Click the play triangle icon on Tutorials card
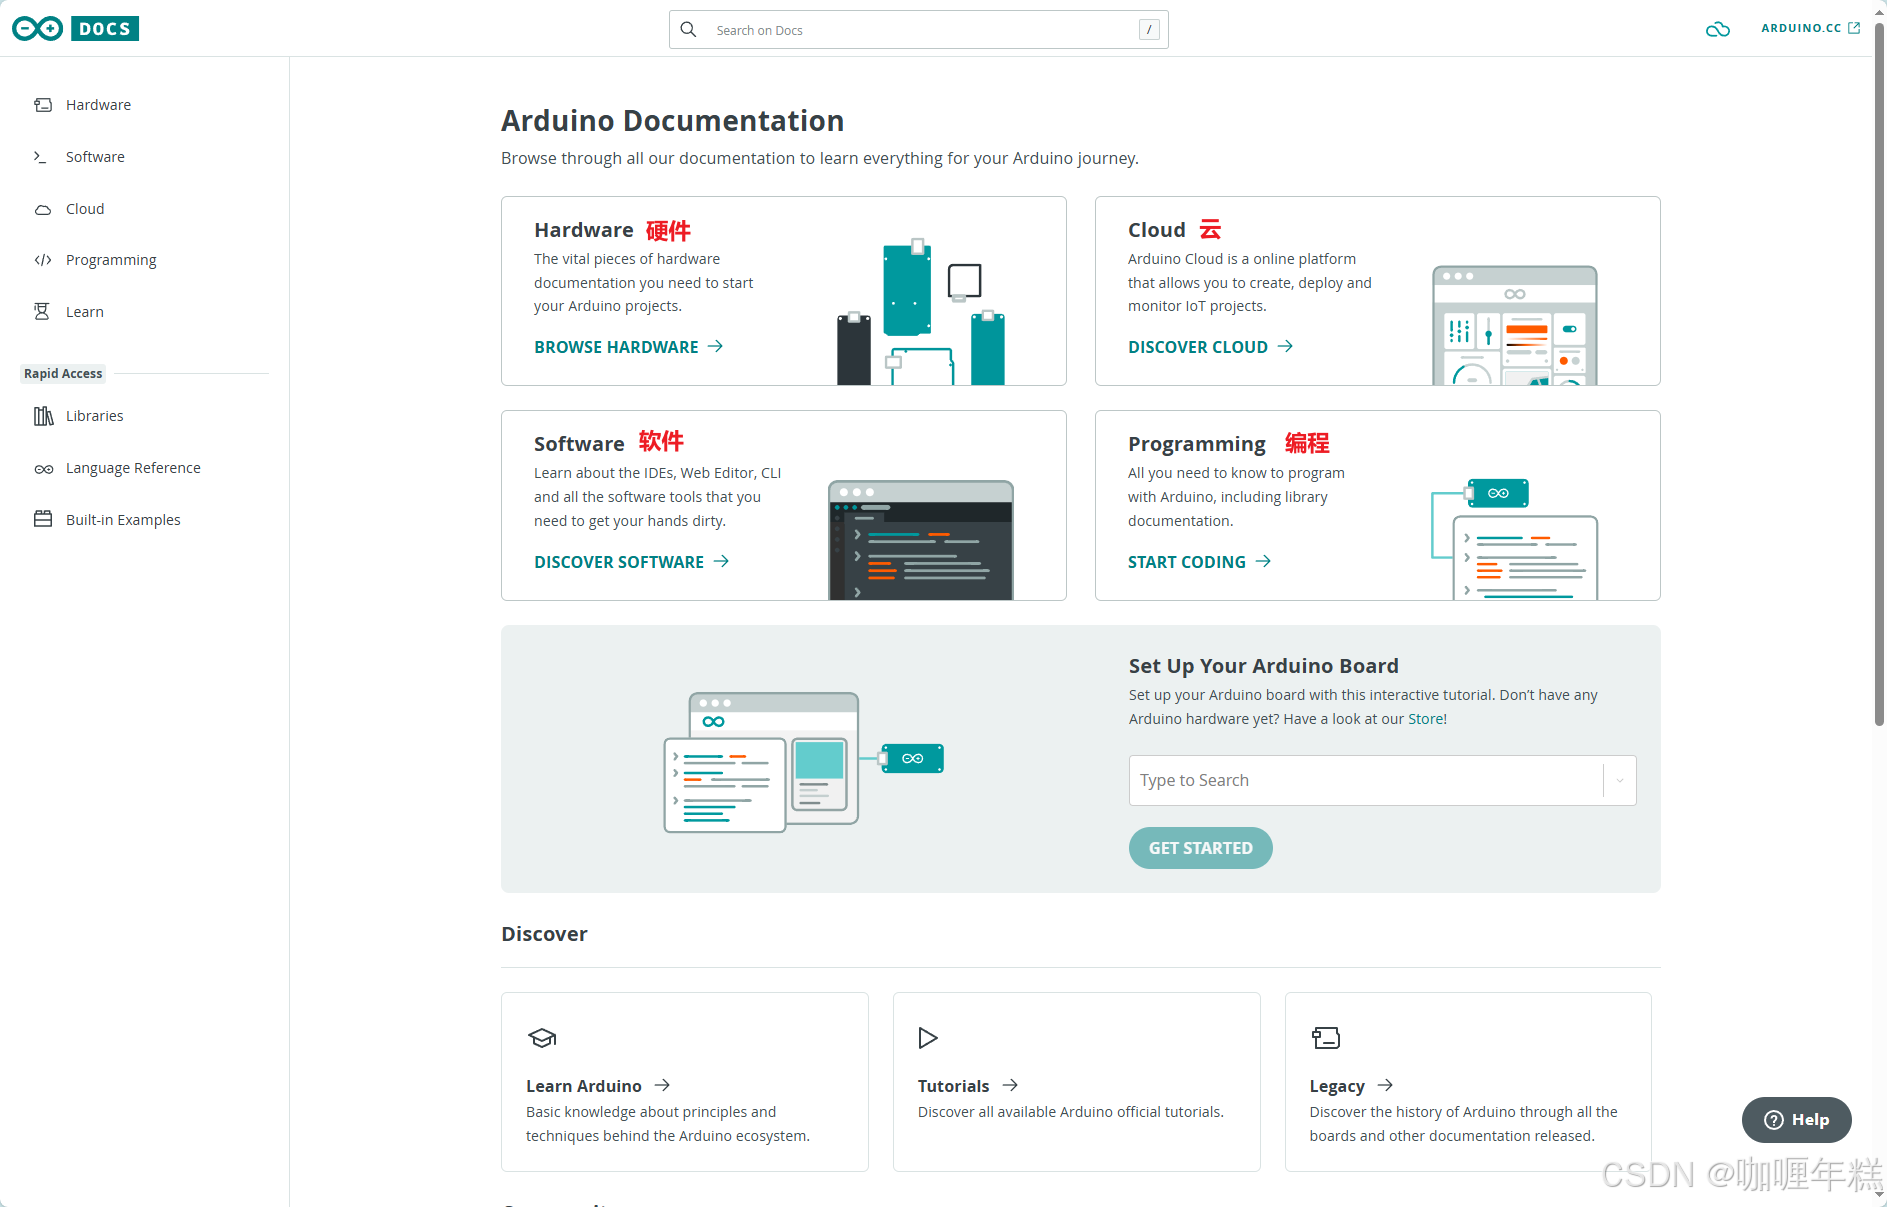1887x1207 pixels. (x=928, y=1038)
